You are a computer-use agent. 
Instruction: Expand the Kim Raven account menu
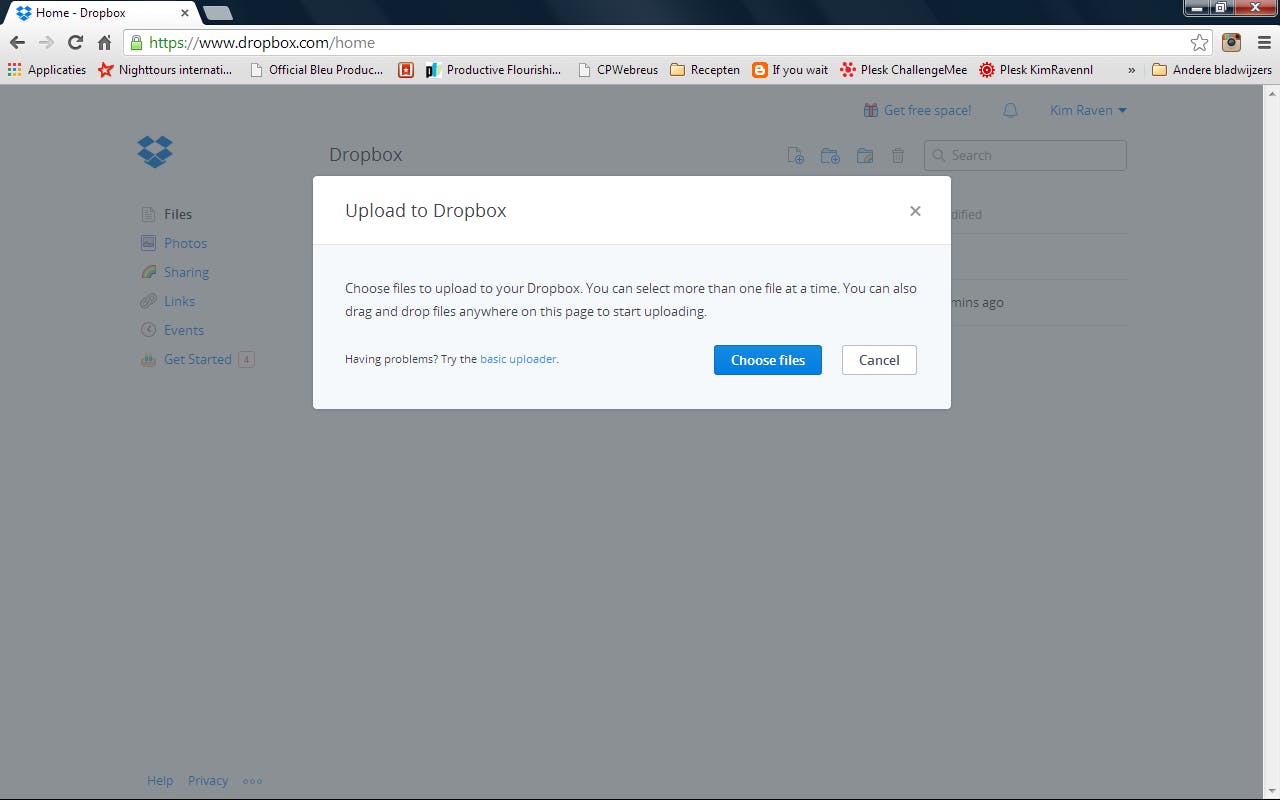click(x=1088, y=110)
